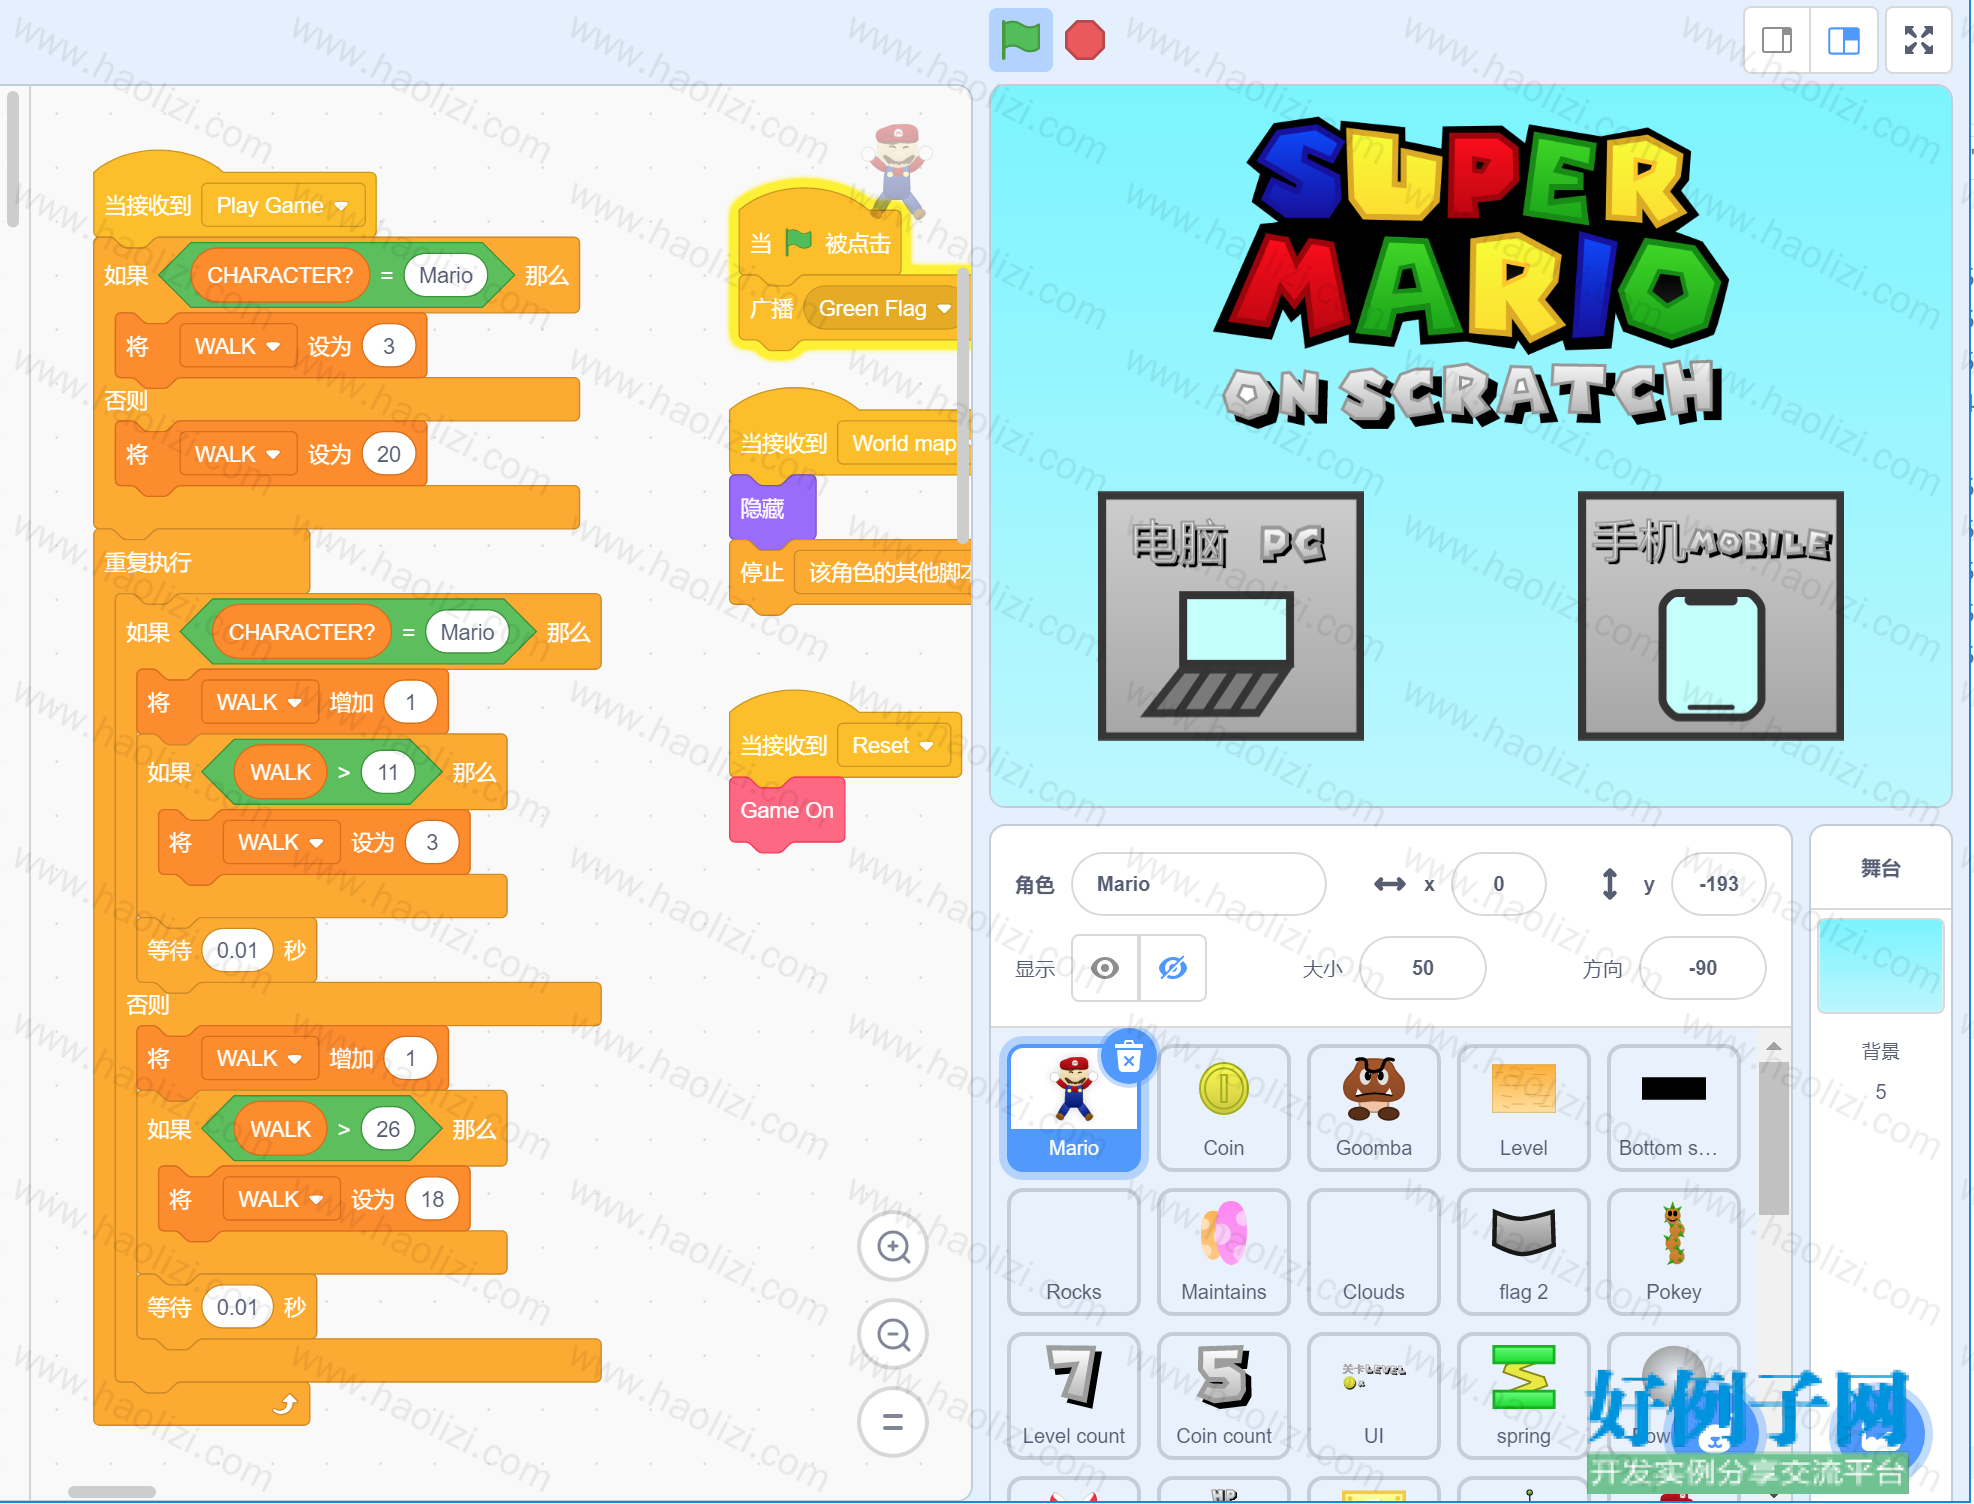Click the workspace vertical scrollbar at left
The width and height of the screenshot is (1974, 1504).
(13, 160)
